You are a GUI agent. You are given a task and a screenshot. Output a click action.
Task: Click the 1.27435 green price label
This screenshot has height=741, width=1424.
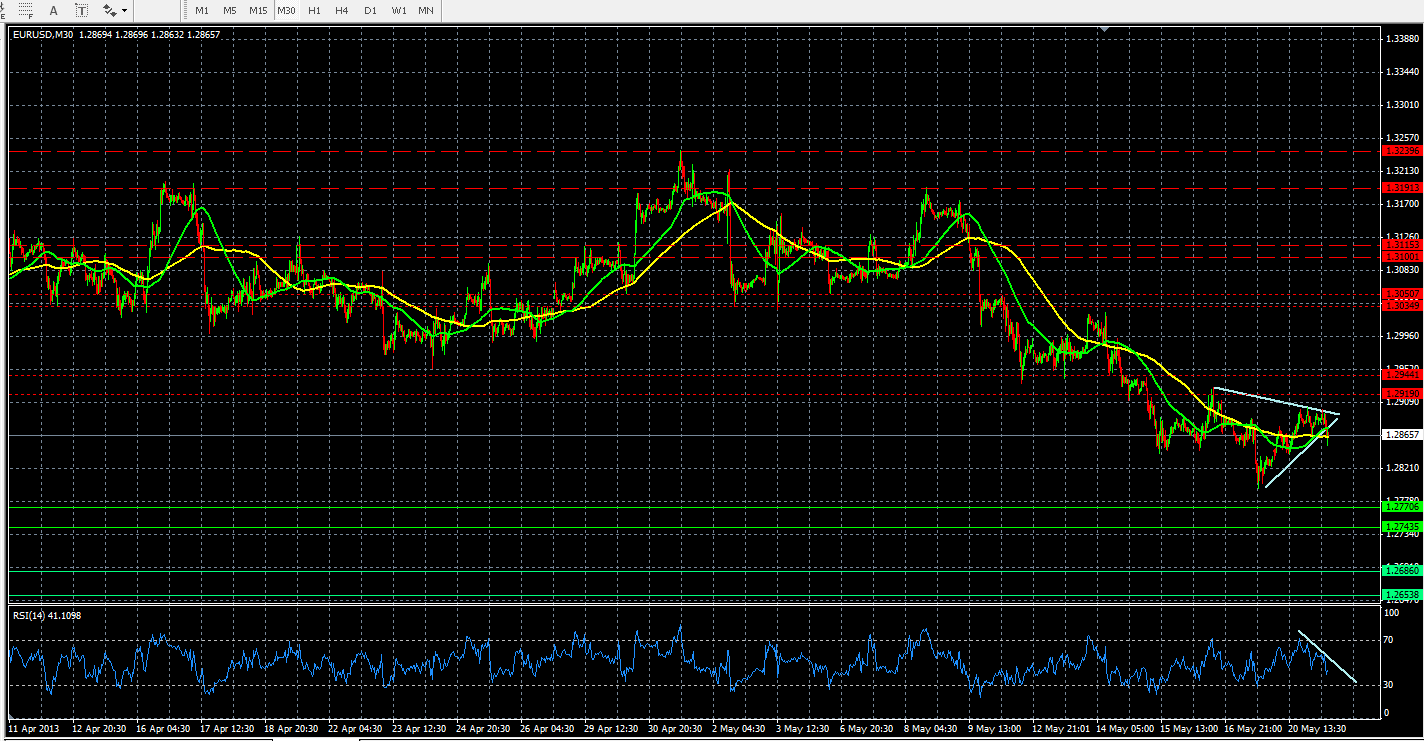[x=1400, y=526]
